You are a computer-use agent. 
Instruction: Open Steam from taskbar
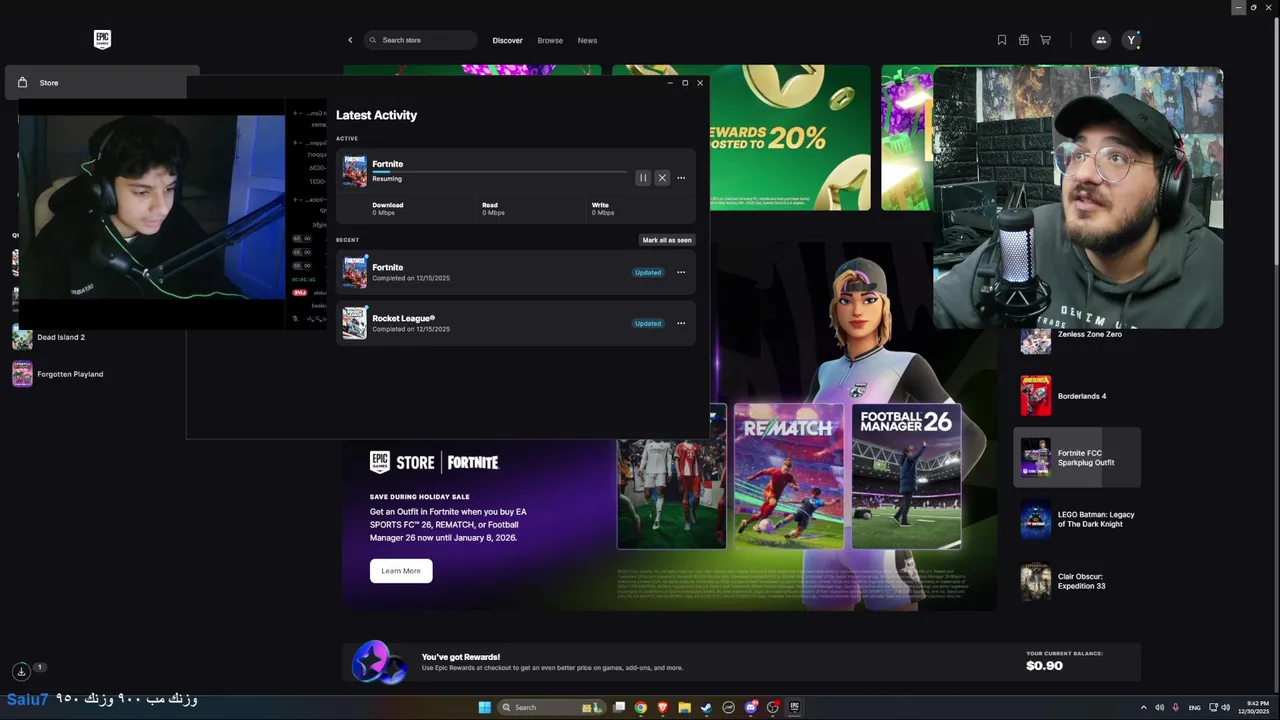[706, 707]
